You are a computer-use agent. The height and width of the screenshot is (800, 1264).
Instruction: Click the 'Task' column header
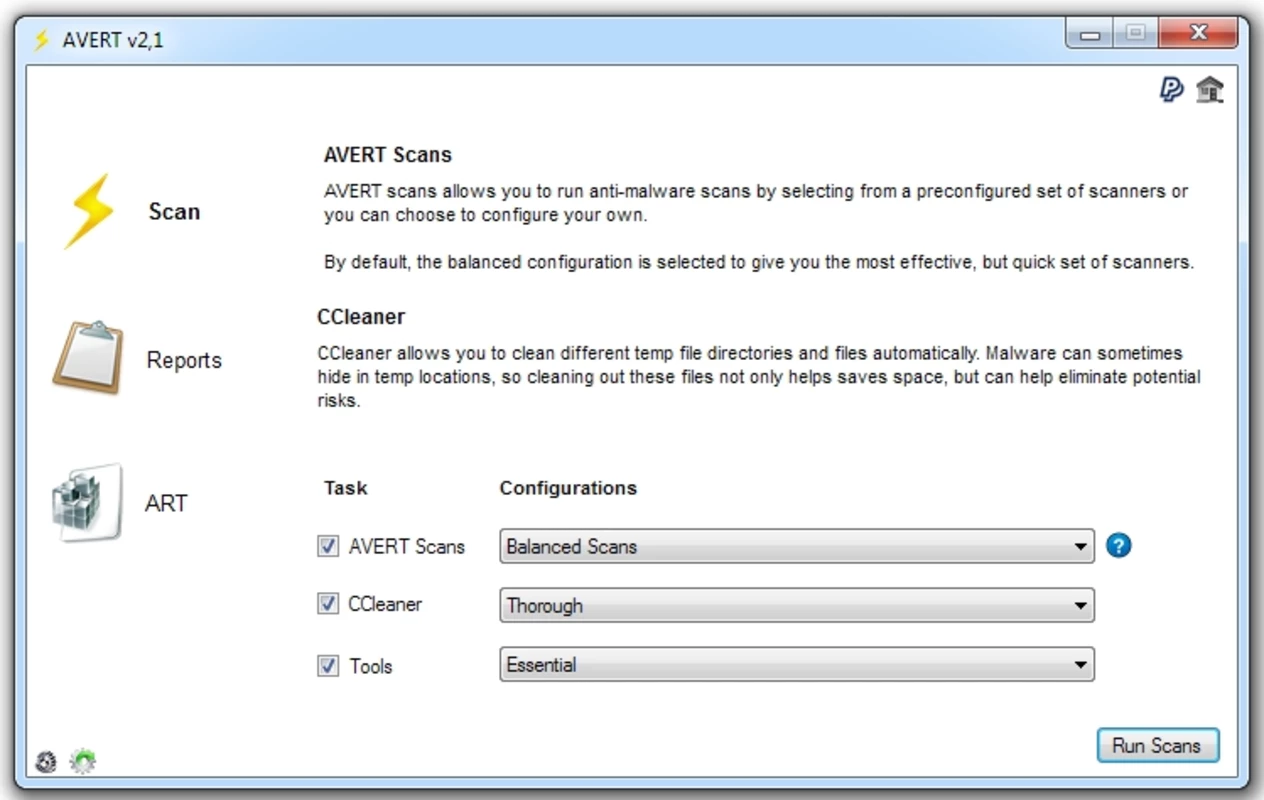(346, 488)
